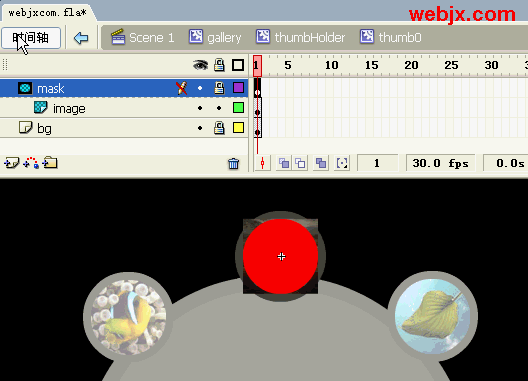Click the green outline swatch of image

pos(238,108)
